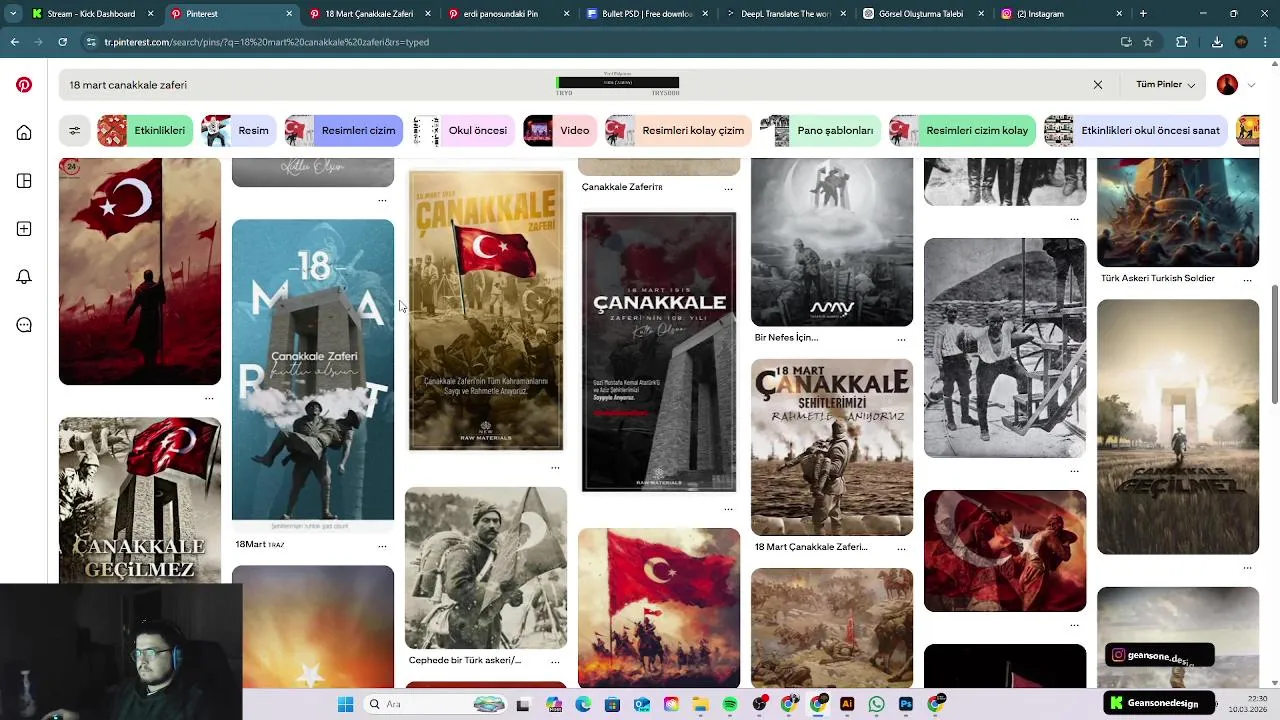Open a new browser tab with plus

pyautogui.click(x=1143, y=14)
